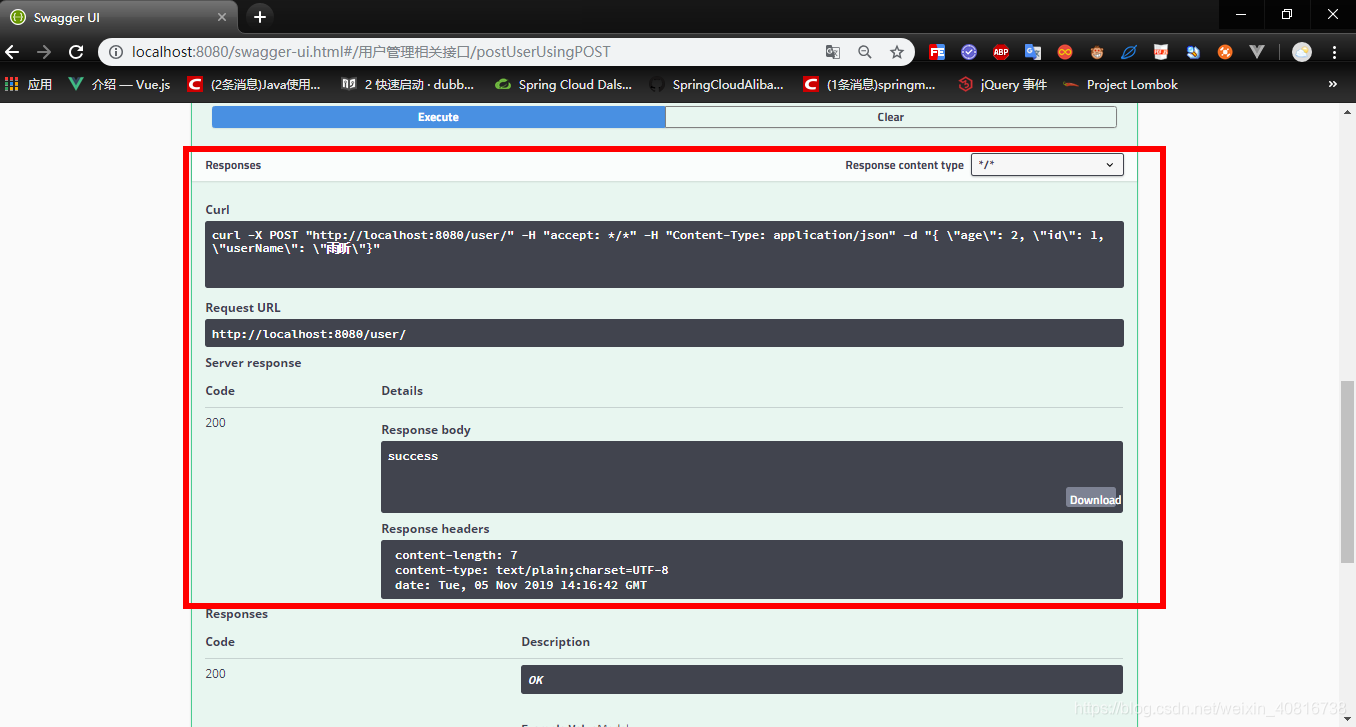Open the (1条消息)springmvc bookmark
The image size is (1356, 727).
pos(870,85)
